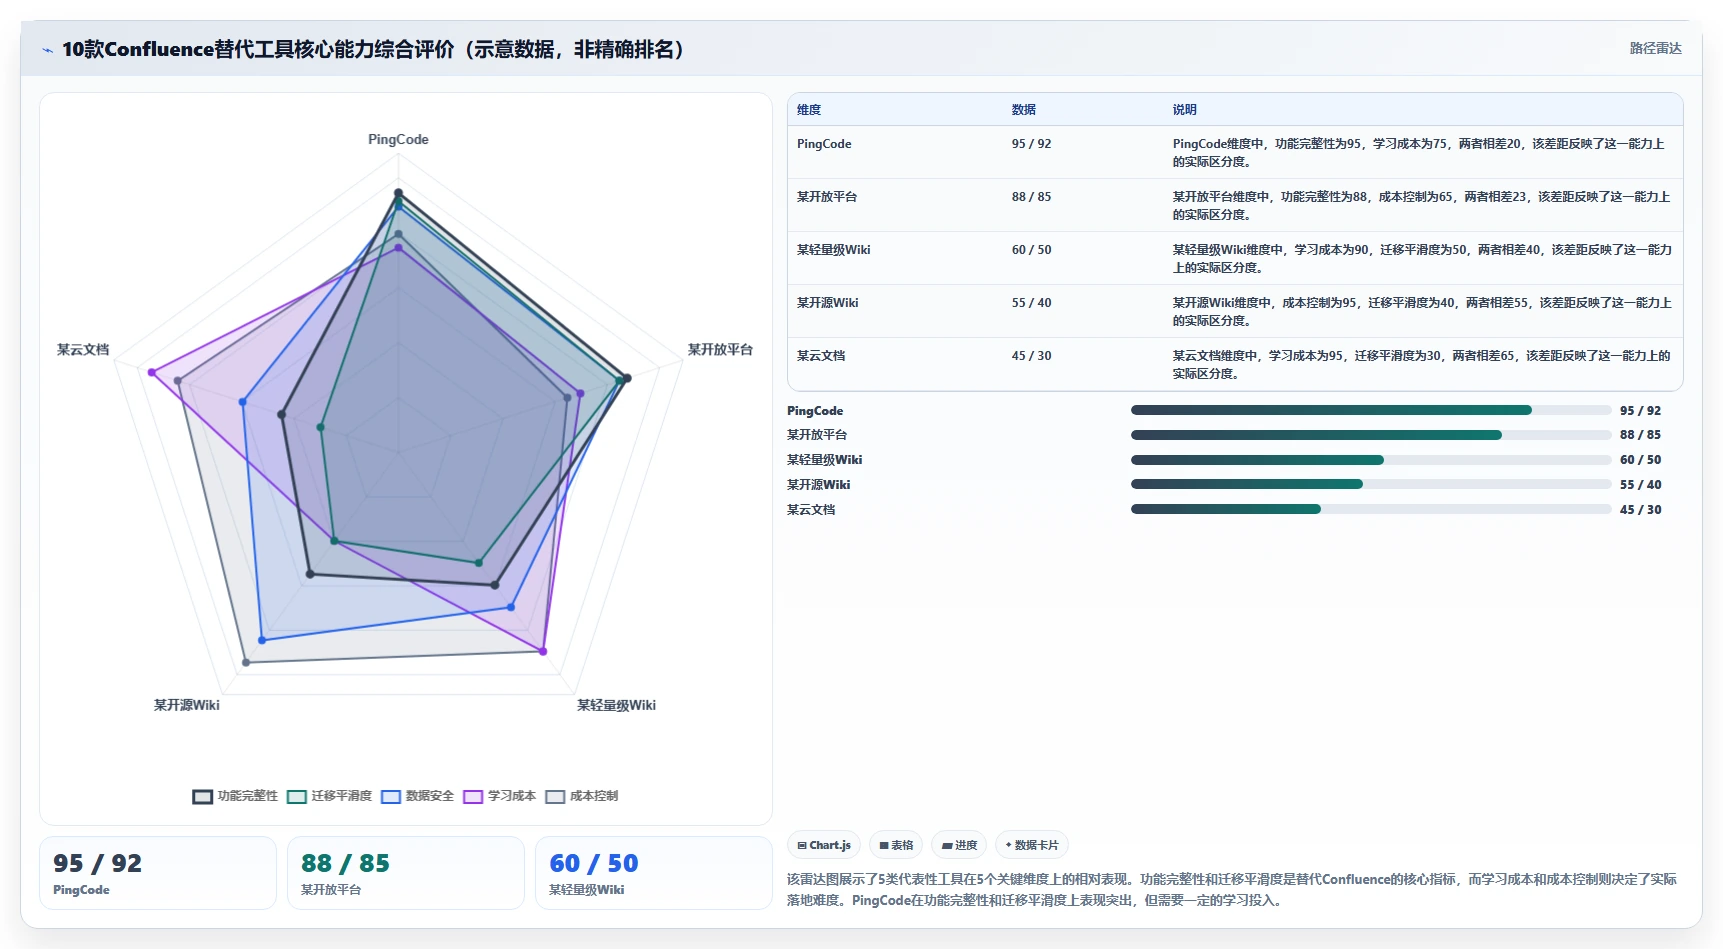Viewport: 1723px width, 949px height.
Task: Click the 进度 tag chip
Action: 959,845
